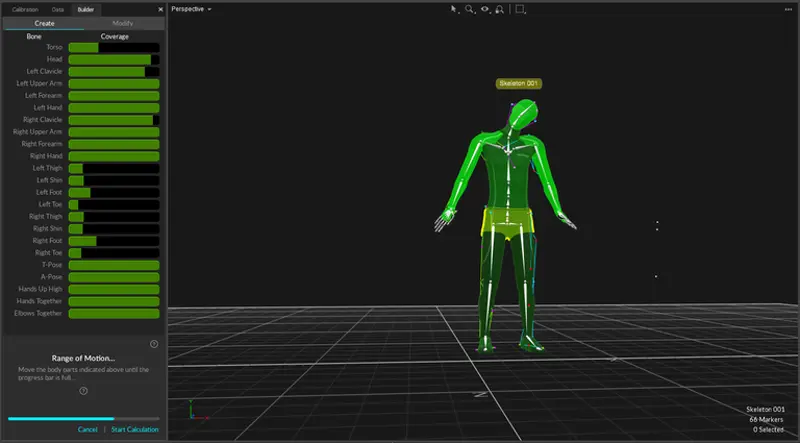Click the eye visibility icon in viewport toolbar
The image size is (800, 443).
click(485, 9)
